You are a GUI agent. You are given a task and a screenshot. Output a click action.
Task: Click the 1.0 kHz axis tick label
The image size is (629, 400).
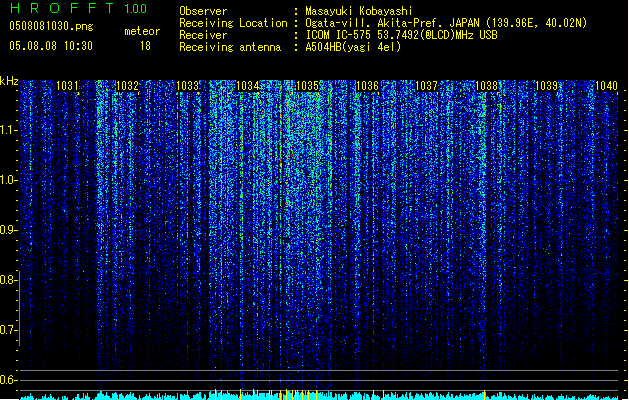(x=8, y=180)
